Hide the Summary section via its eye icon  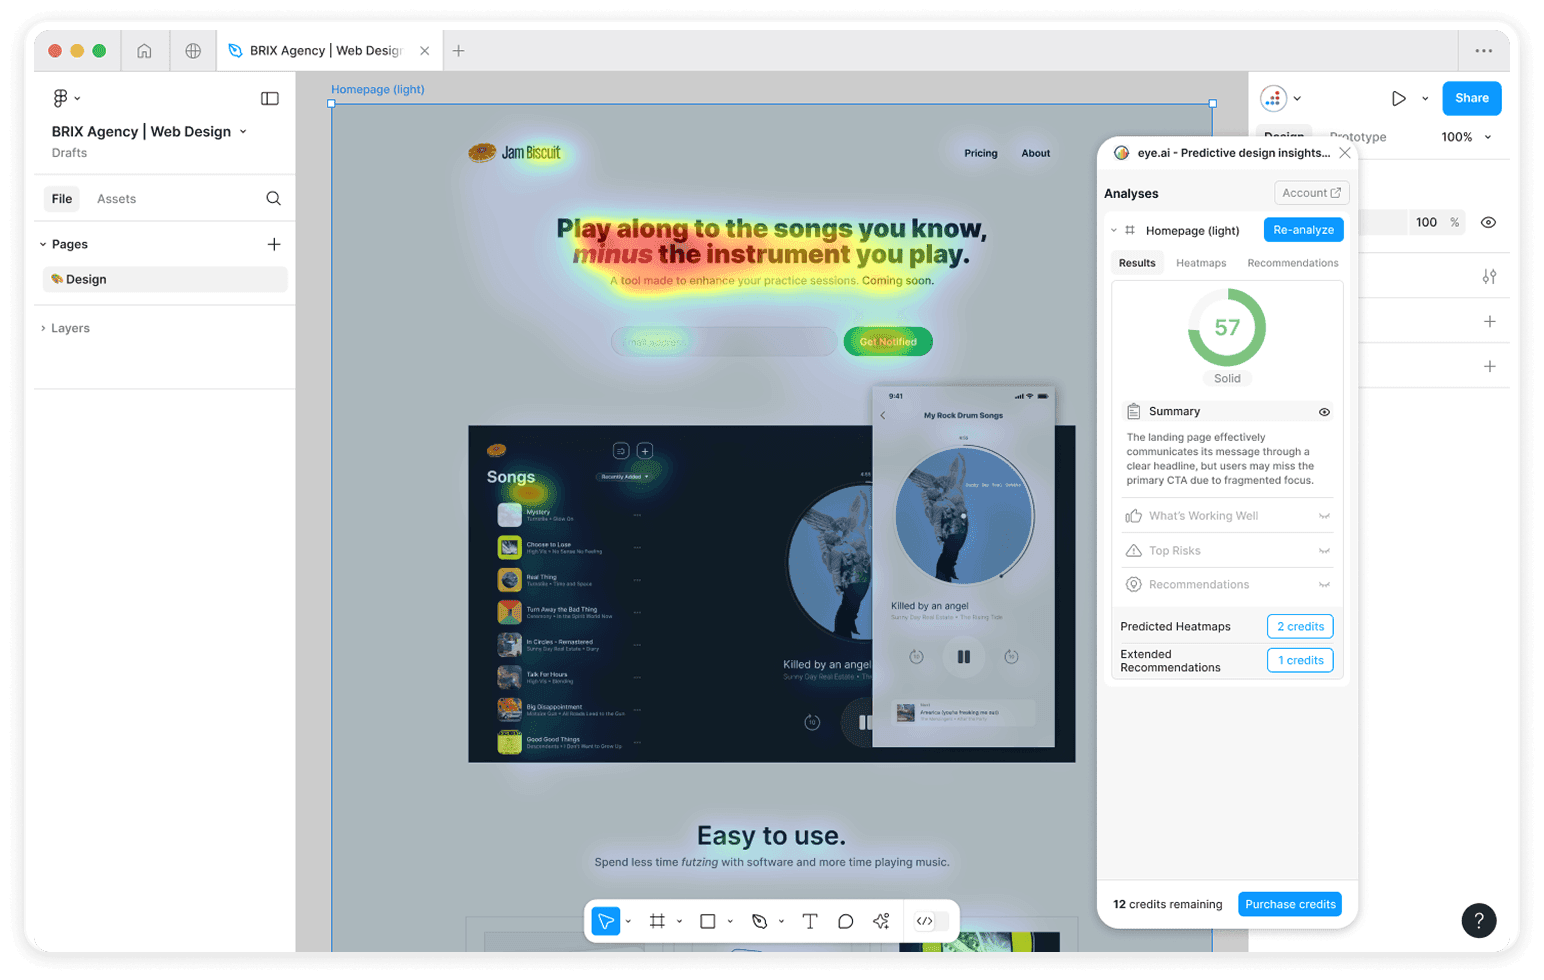pos(1326,411)
